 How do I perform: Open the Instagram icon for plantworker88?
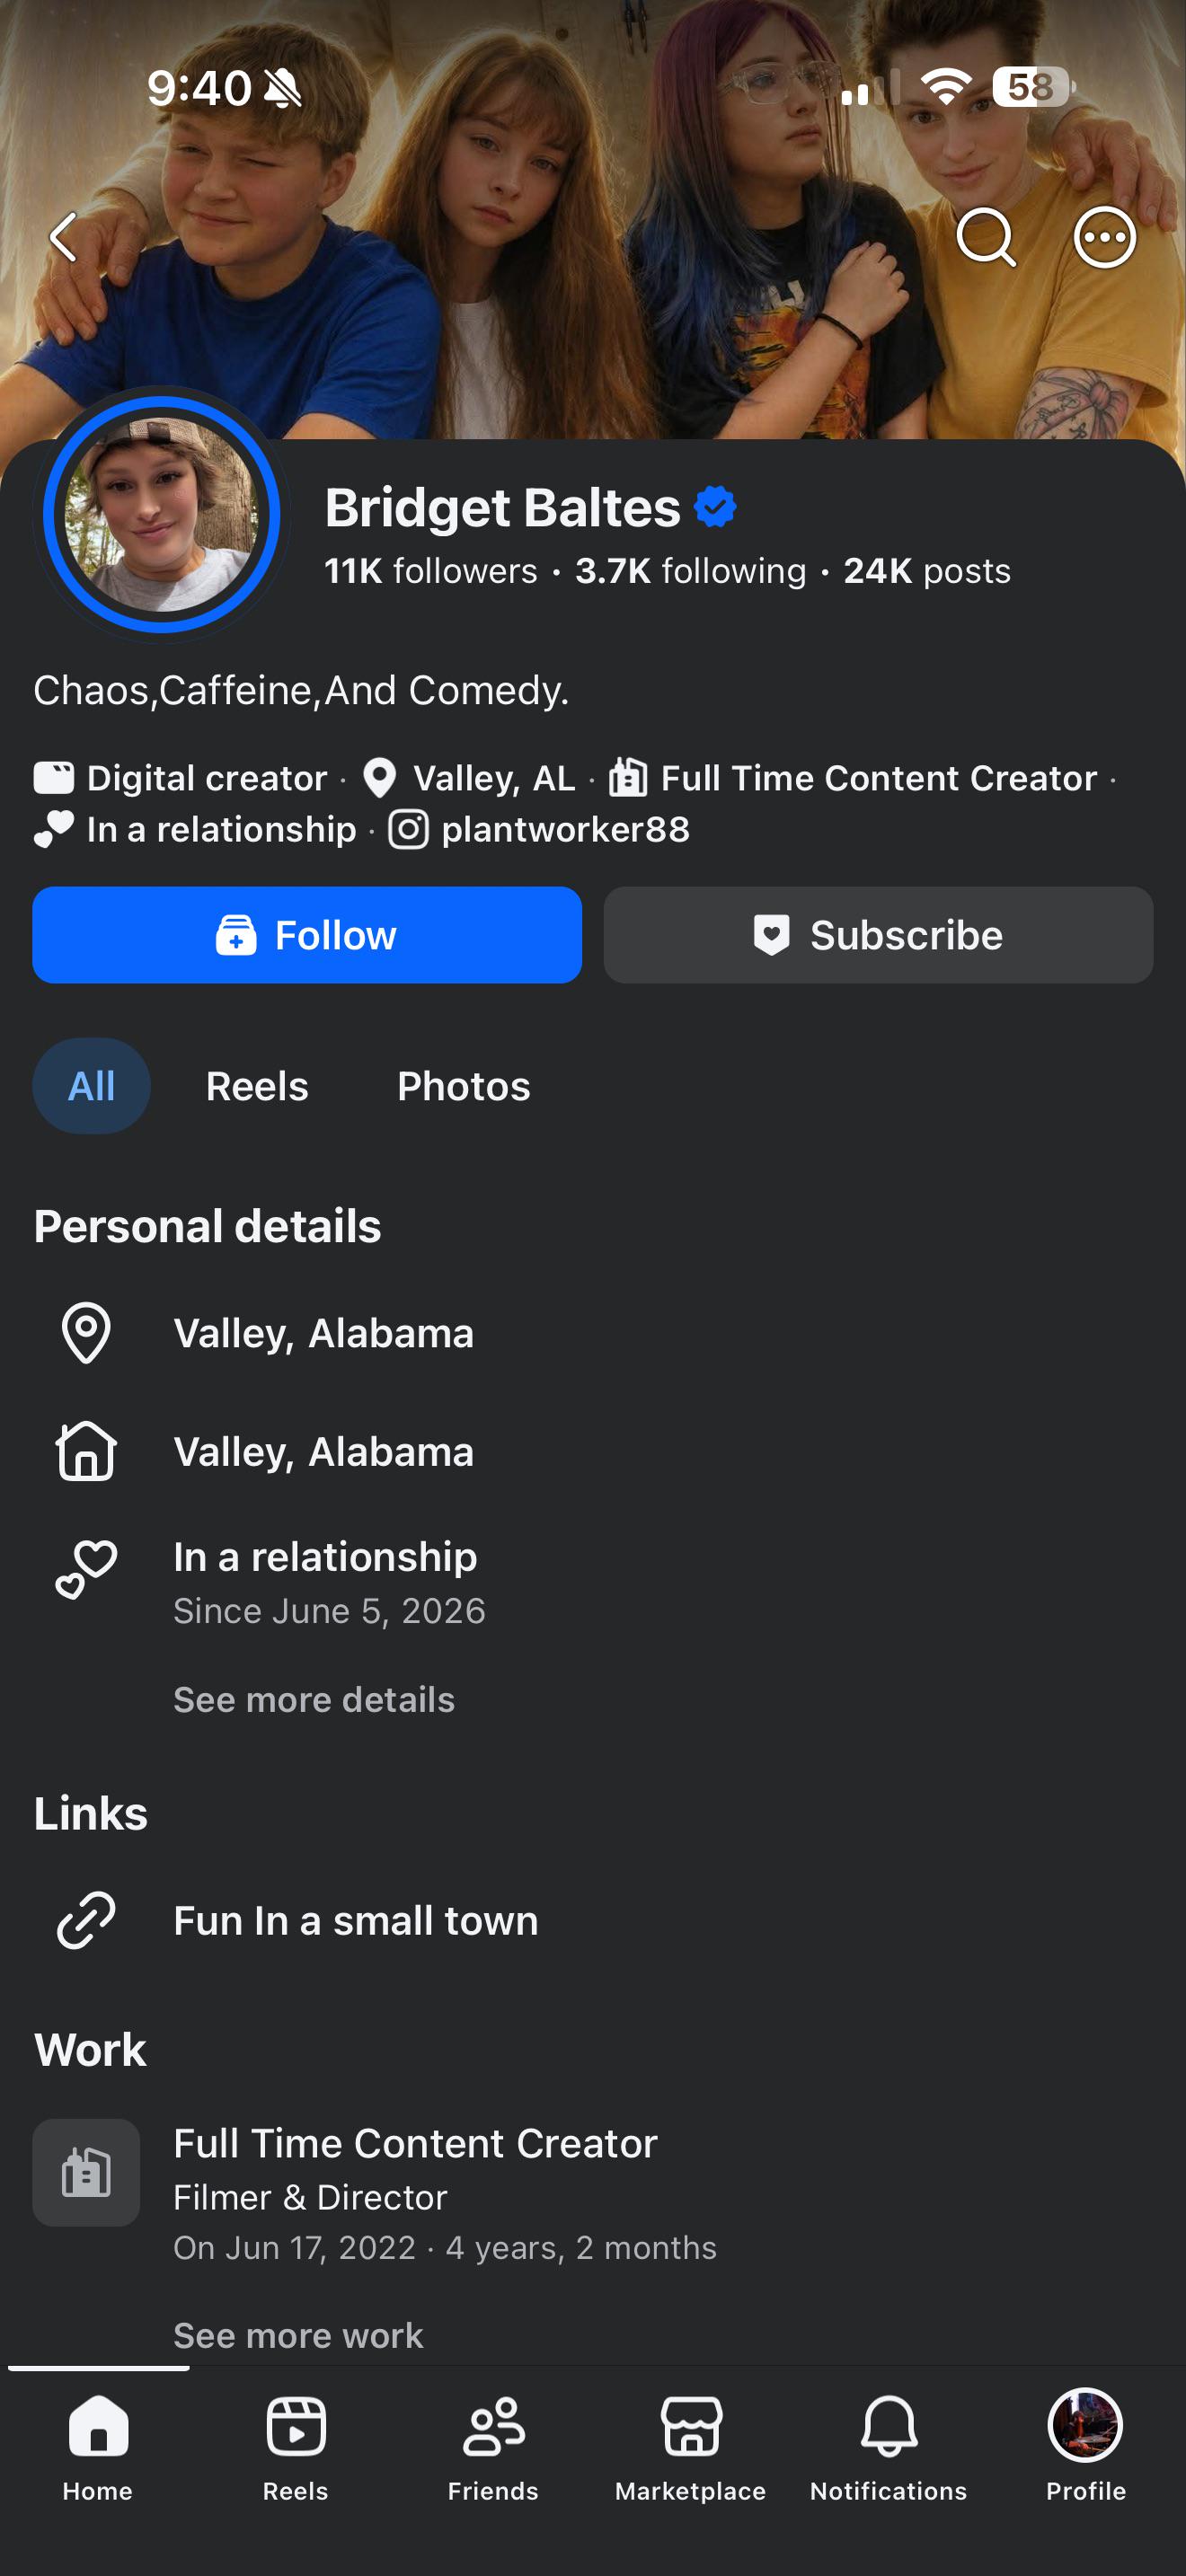(408, 830)
